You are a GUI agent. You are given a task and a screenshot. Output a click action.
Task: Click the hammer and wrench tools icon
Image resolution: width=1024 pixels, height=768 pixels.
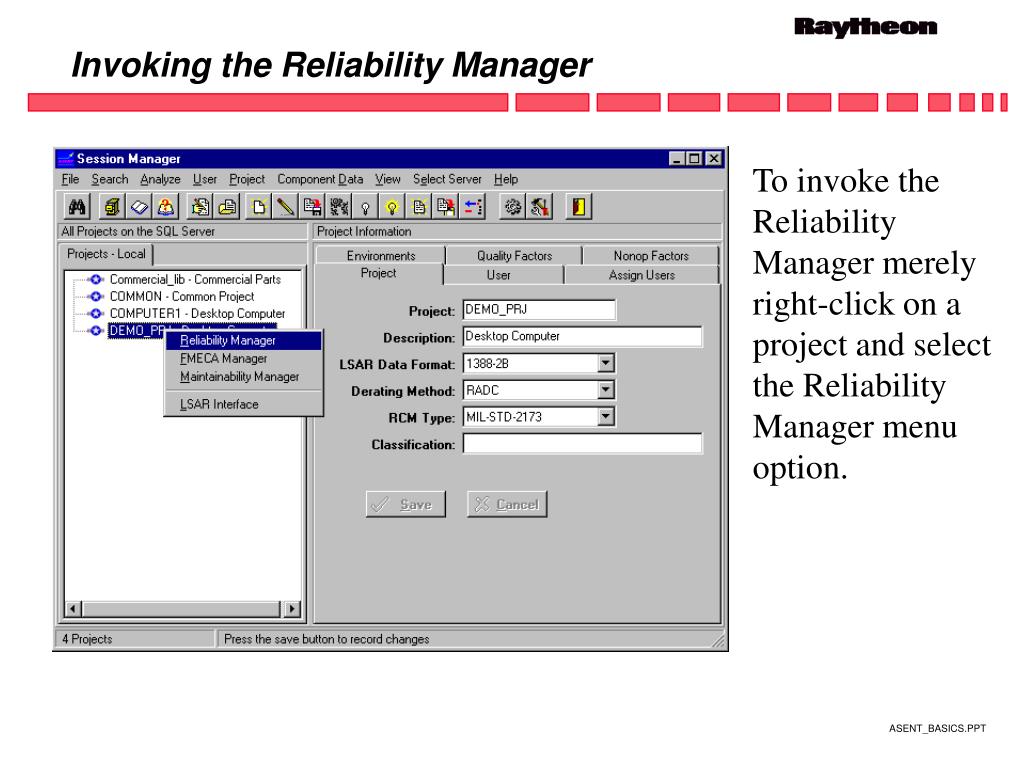click(x=539, y=207)
